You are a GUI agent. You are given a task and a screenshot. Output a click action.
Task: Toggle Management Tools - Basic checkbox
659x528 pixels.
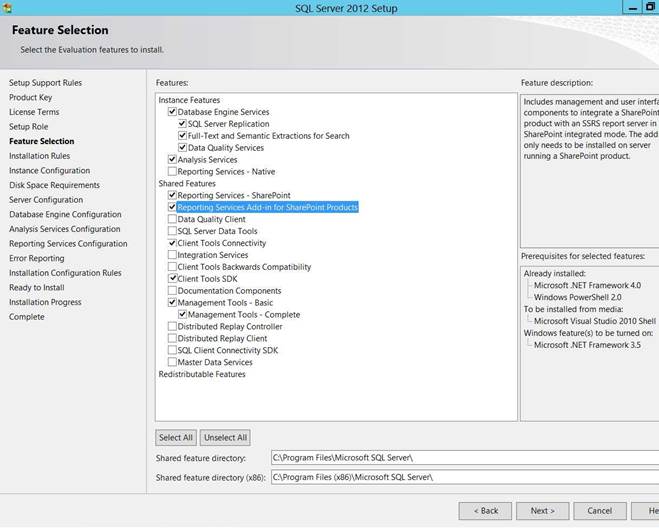click(x=172, y=302)
